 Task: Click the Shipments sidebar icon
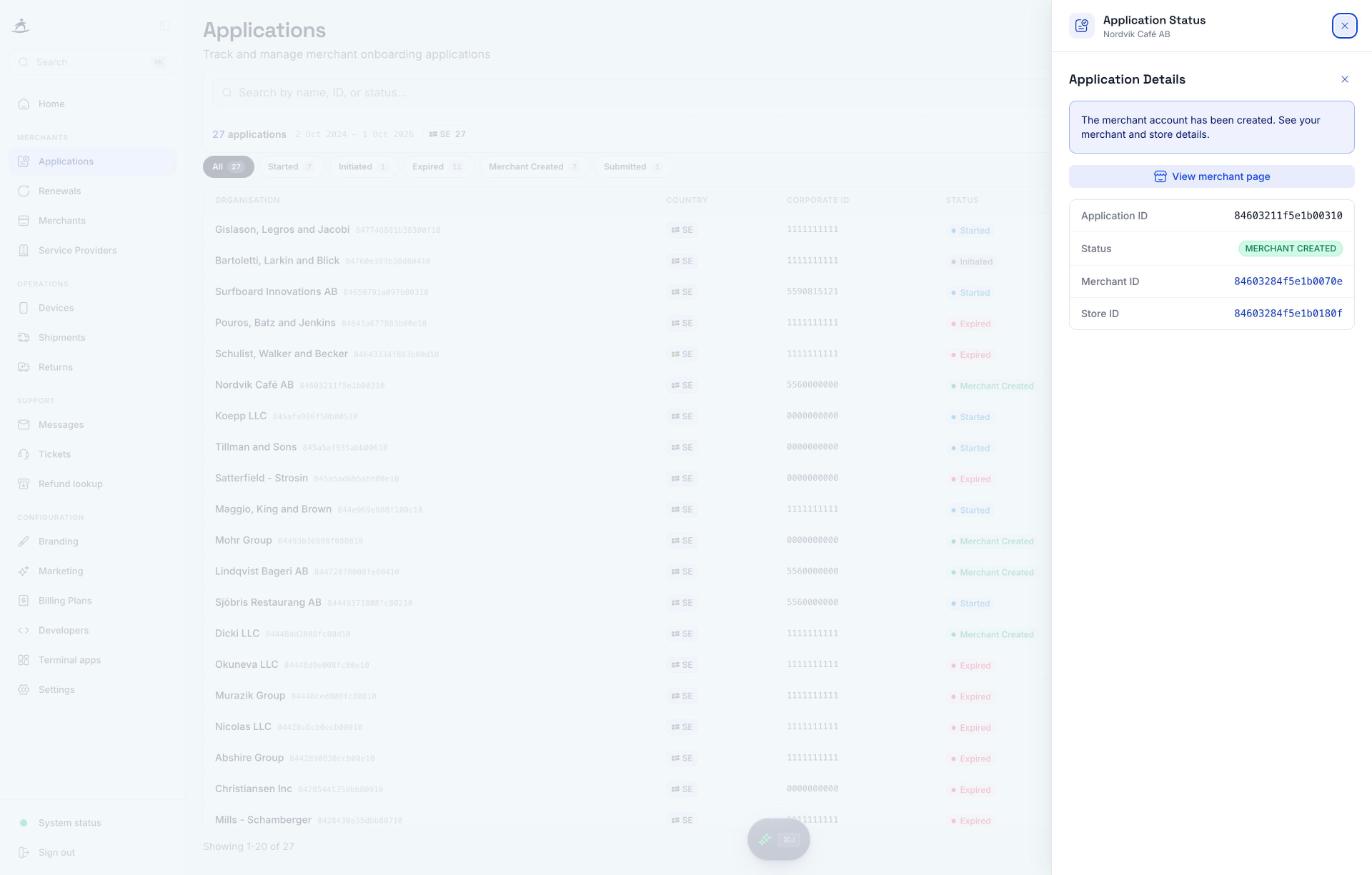pos(24,338)
